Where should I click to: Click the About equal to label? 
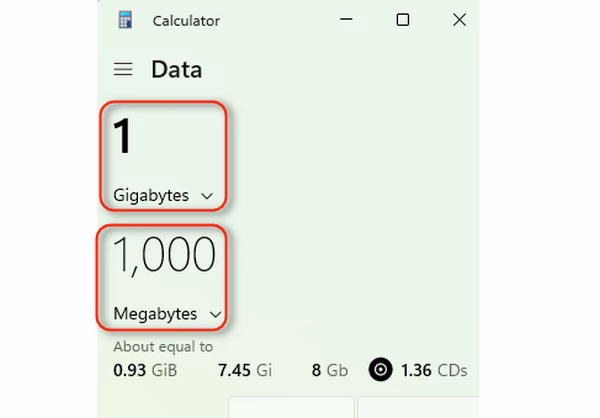point(163,347)
